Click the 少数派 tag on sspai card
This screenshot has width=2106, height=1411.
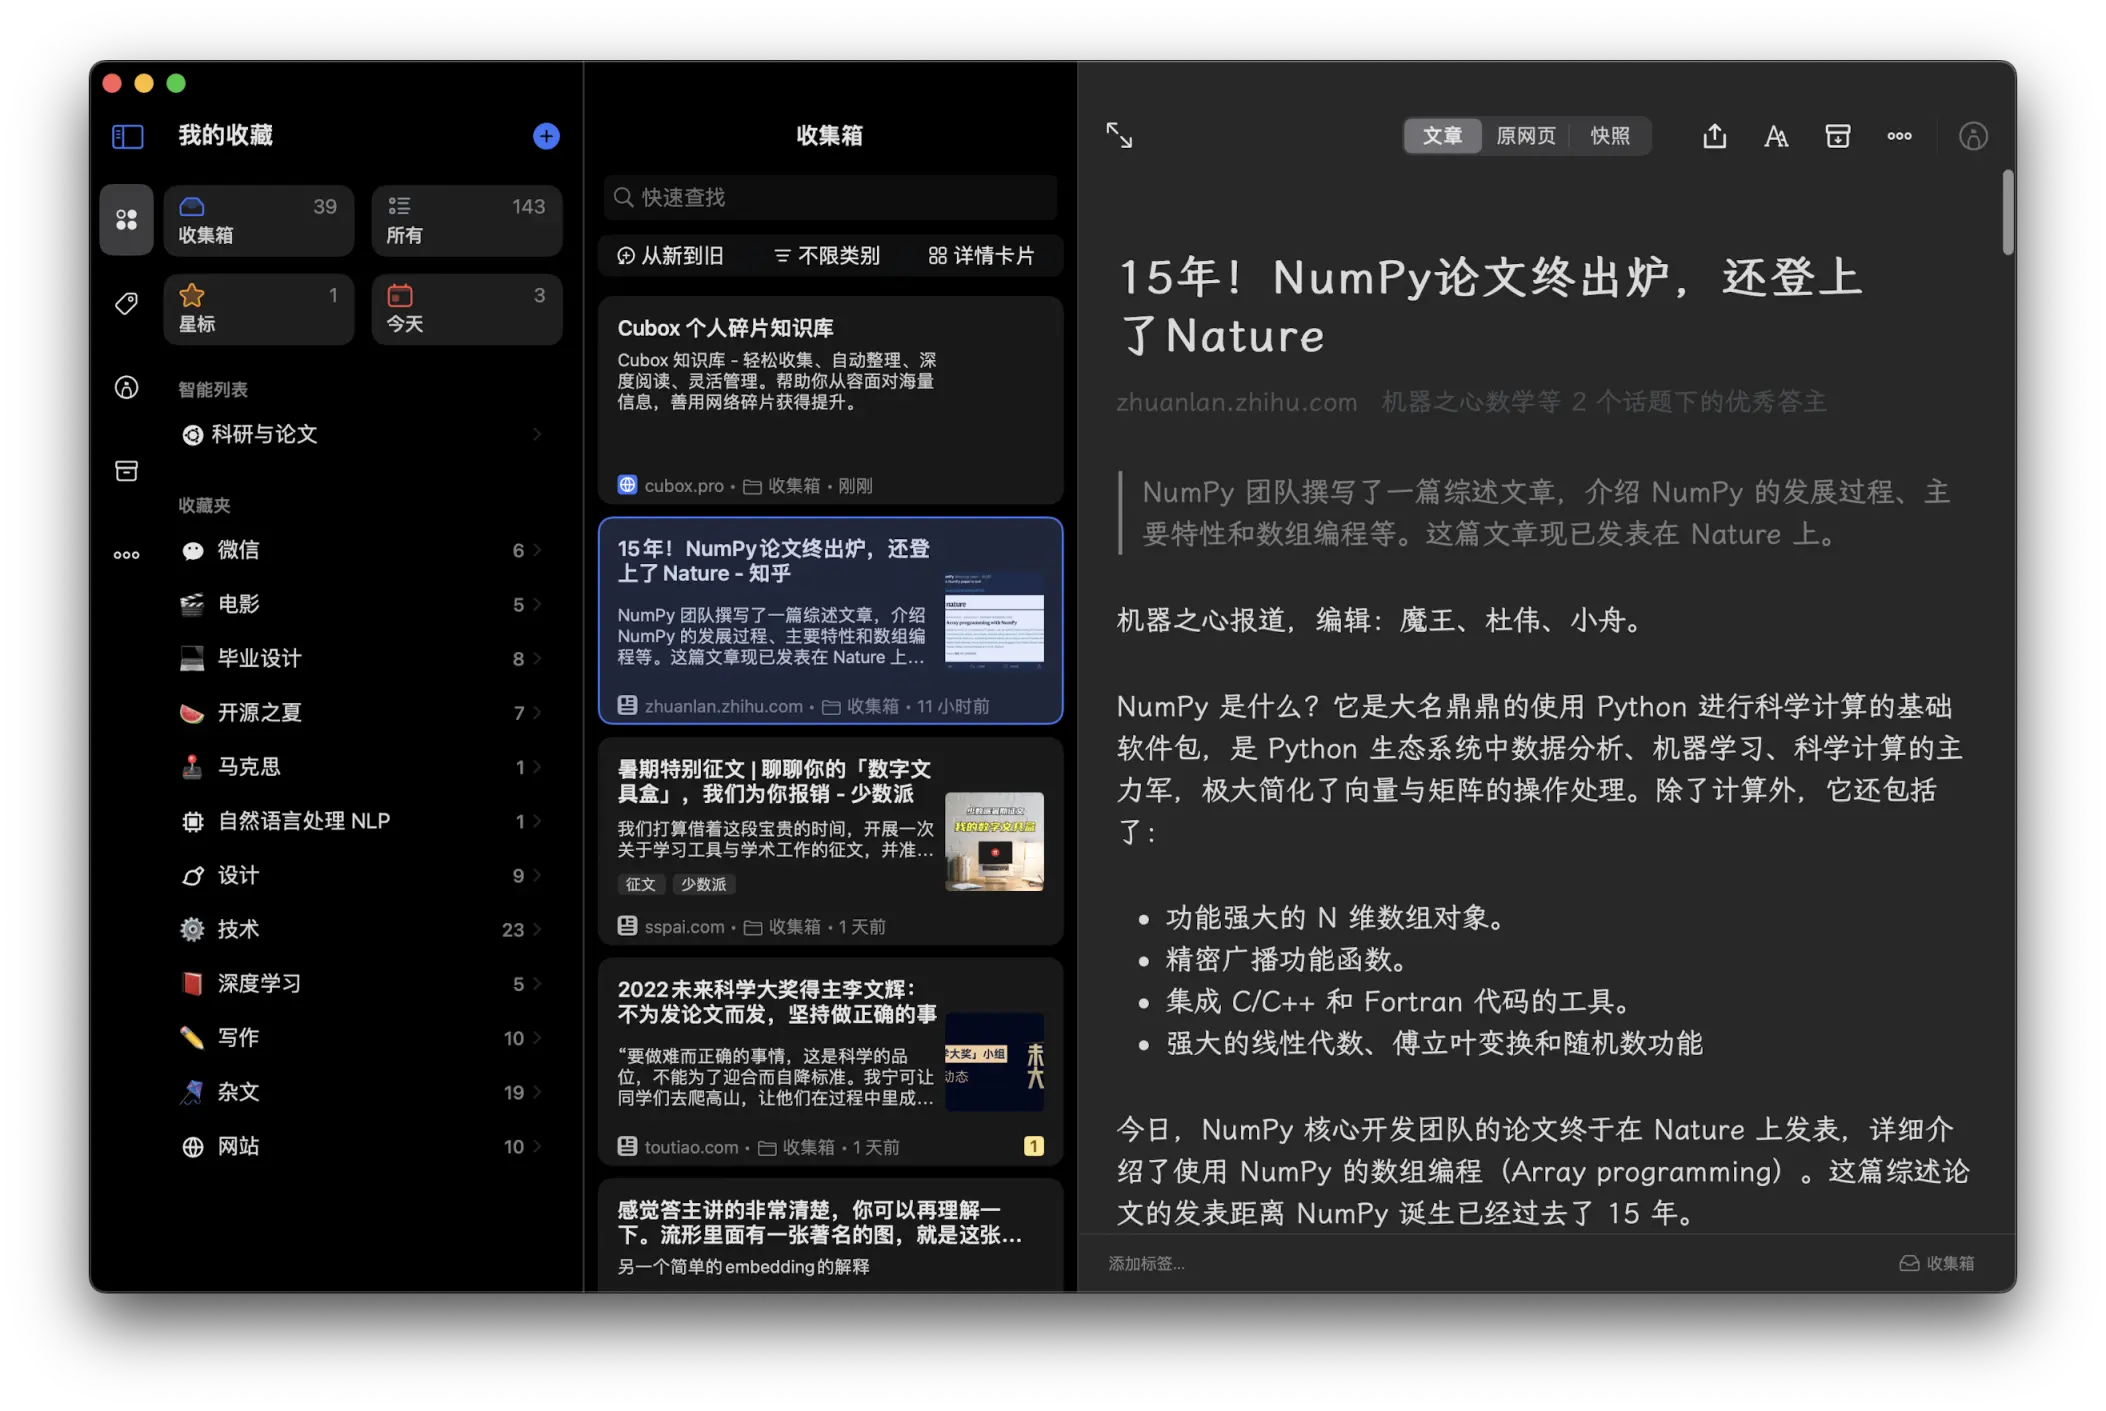click(x=704, y=884)
